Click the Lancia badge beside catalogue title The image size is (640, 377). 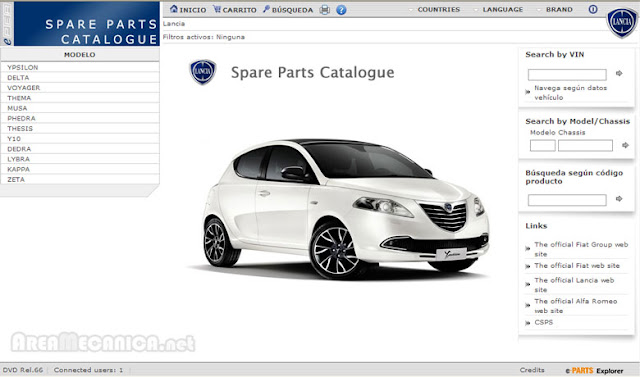click(x=203, y=72)
